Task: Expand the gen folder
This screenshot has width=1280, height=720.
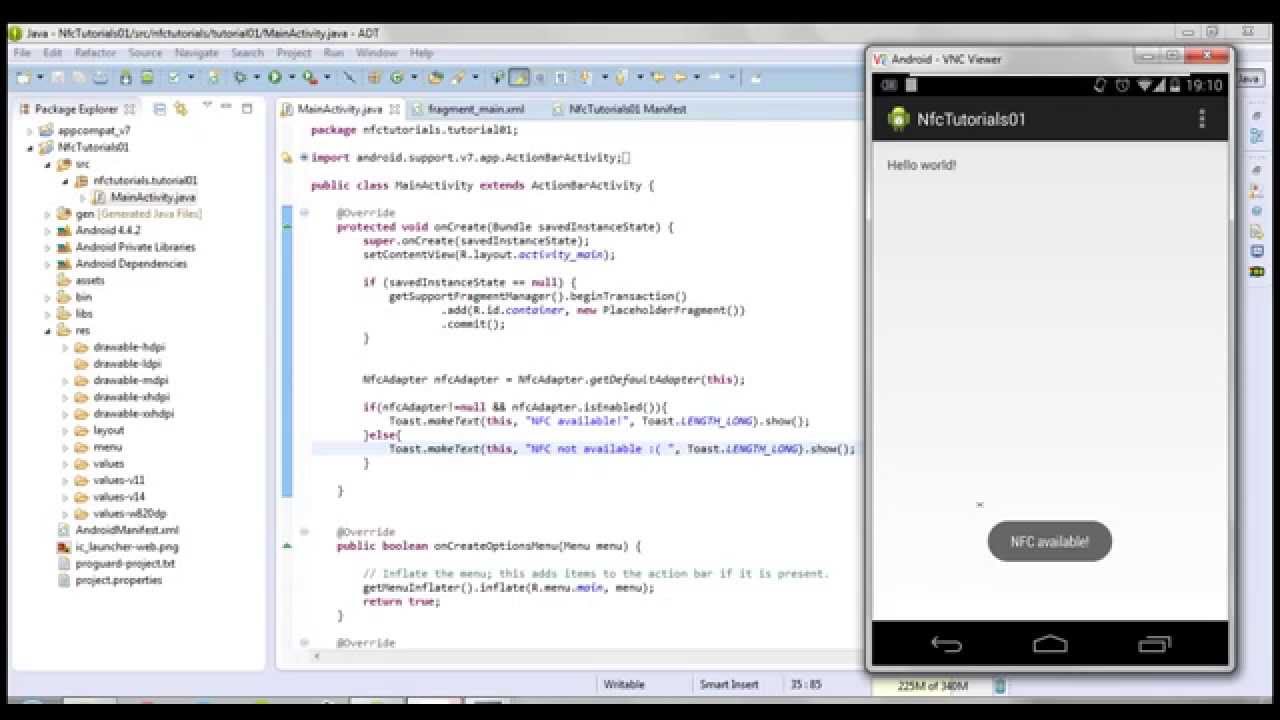Action: (48, 214)
